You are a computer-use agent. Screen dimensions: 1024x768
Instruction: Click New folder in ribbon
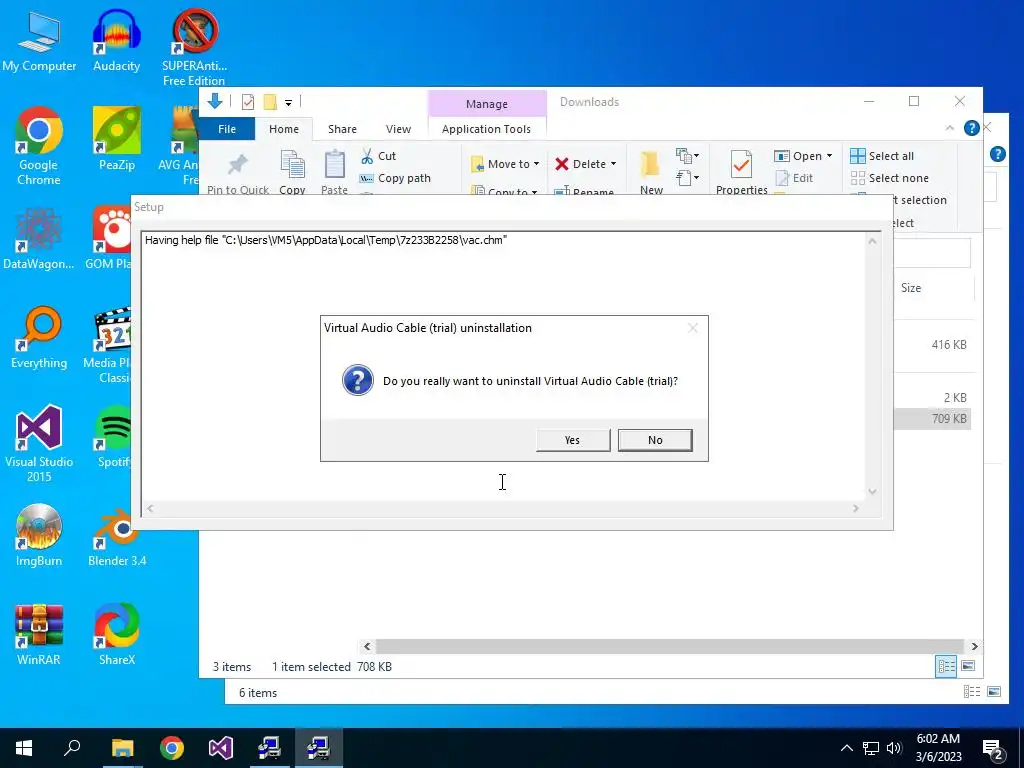pos(651,172)
